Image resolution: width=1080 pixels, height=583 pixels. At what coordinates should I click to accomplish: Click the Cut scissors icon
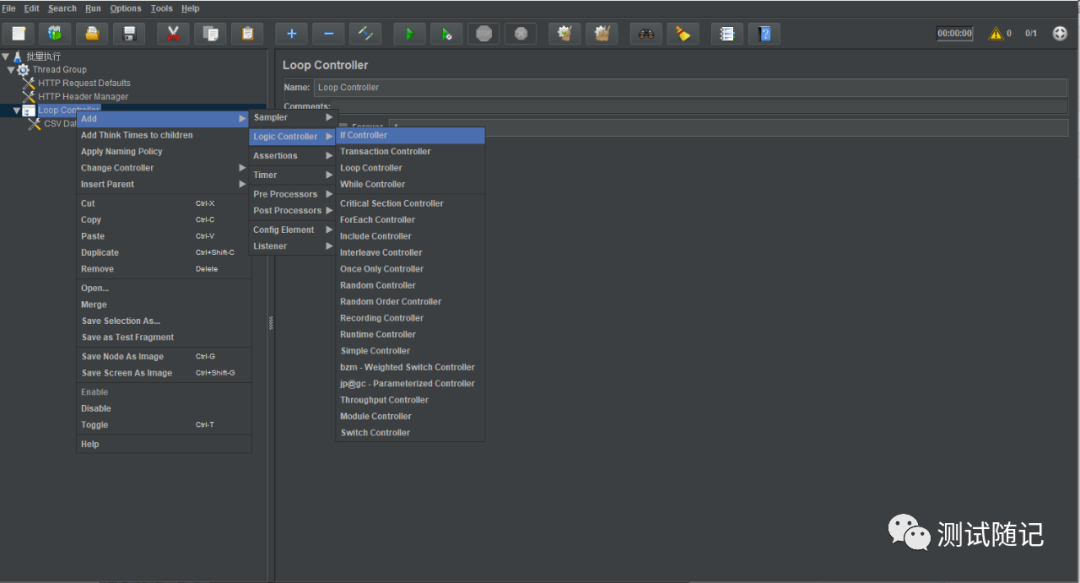point(173,33)
